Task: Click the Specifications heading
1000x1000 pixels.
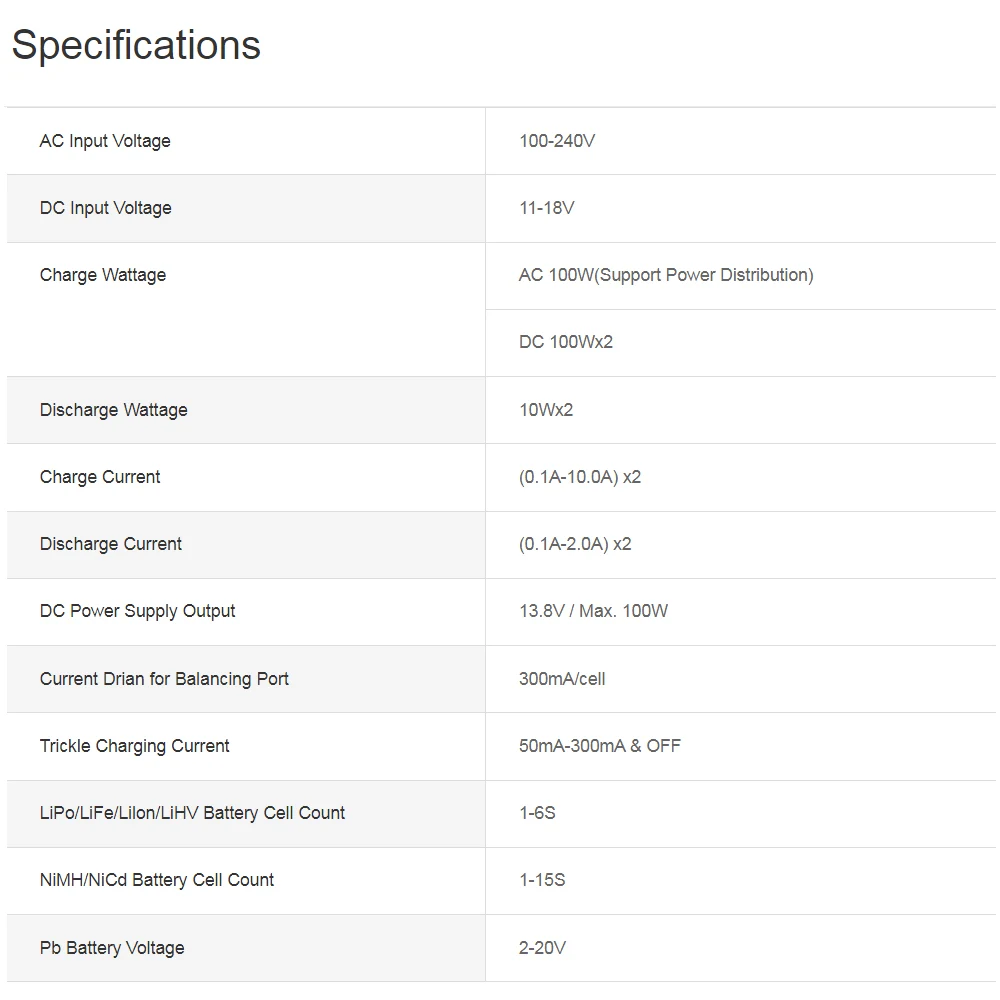Action: click(136, 46)
